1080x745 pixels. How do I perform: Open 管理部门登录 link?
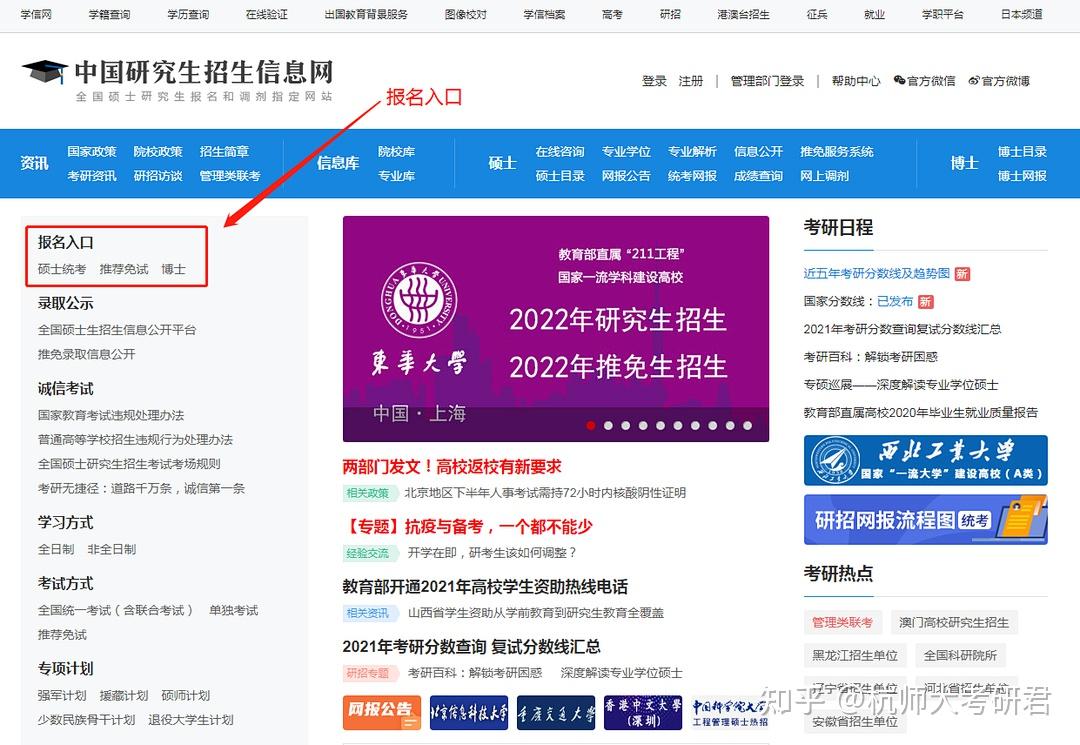(x=767, y=81)
